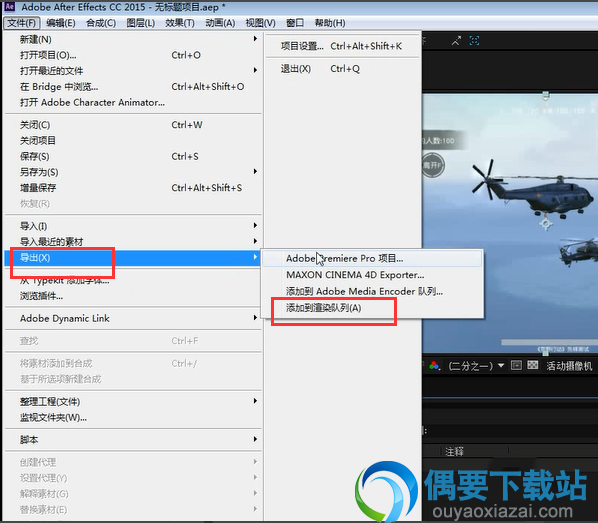Viewport: 598px width, 523px height.
Task: Open the 合成(C) menu
Action: click(101, 23)
